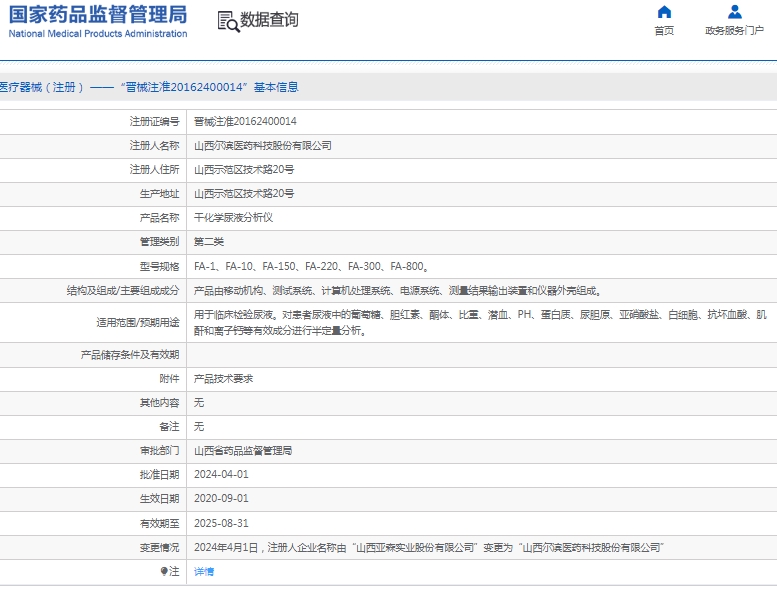
Task: Click the 首页 text label
Action: pyautogui.click(x=664, y=31)
